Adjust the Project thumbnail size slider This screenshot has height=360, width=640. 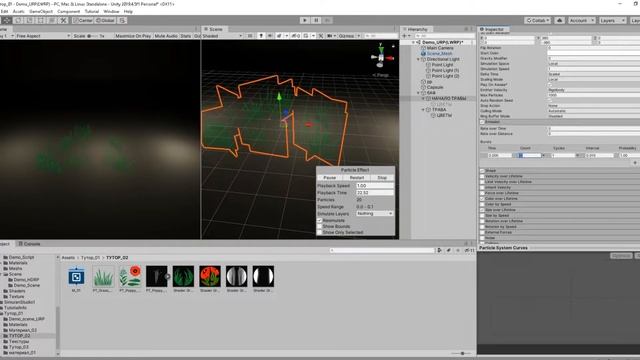(x=462, y=353)
